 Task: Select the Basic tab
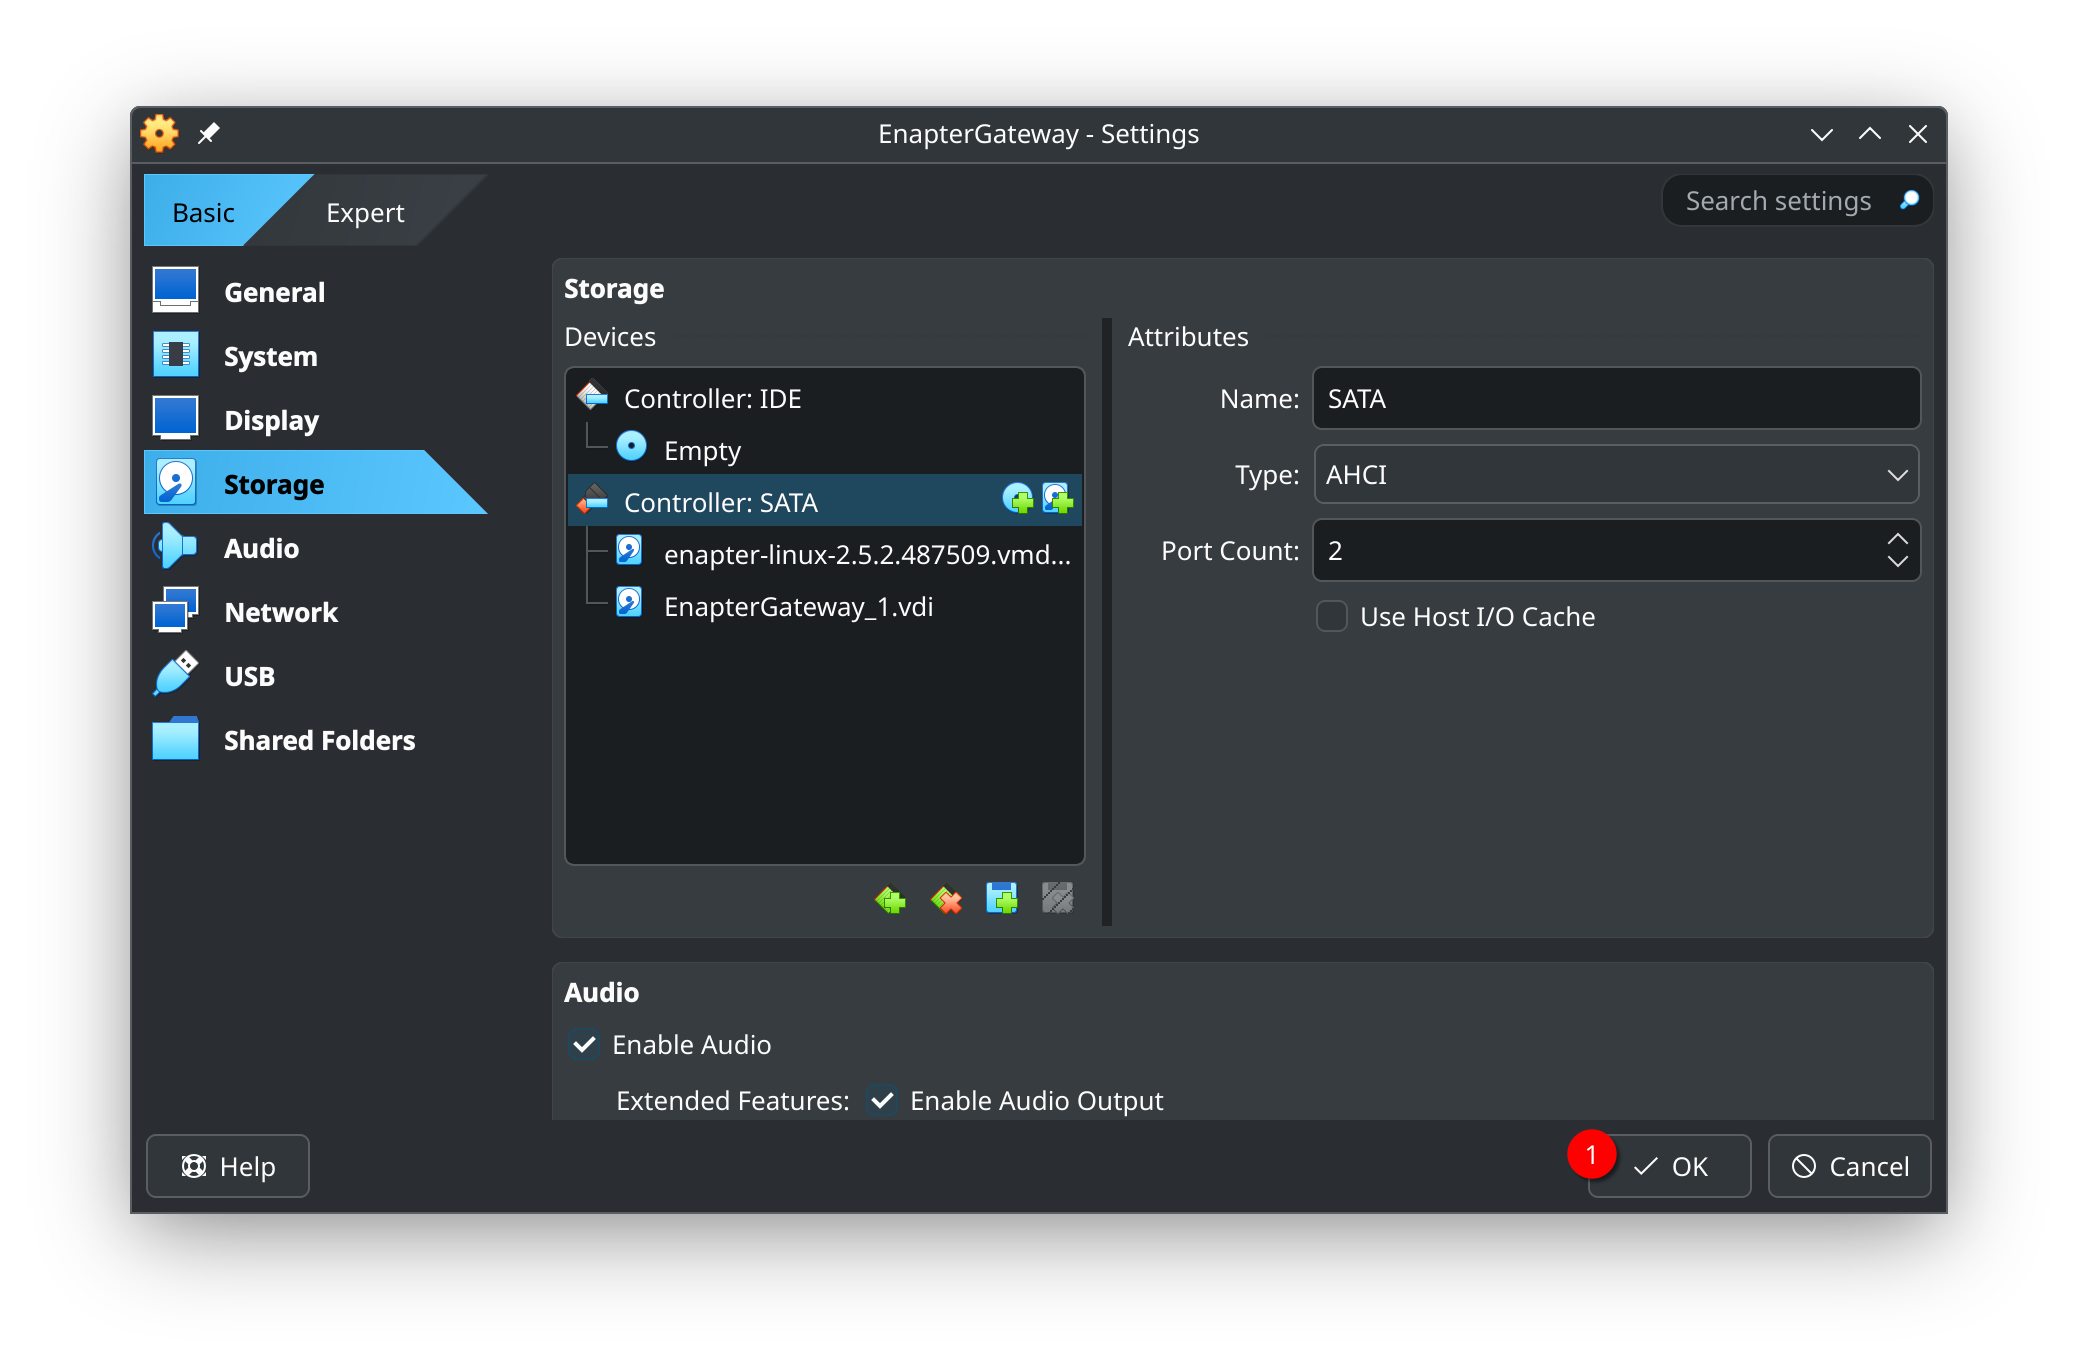coord(203,211)
